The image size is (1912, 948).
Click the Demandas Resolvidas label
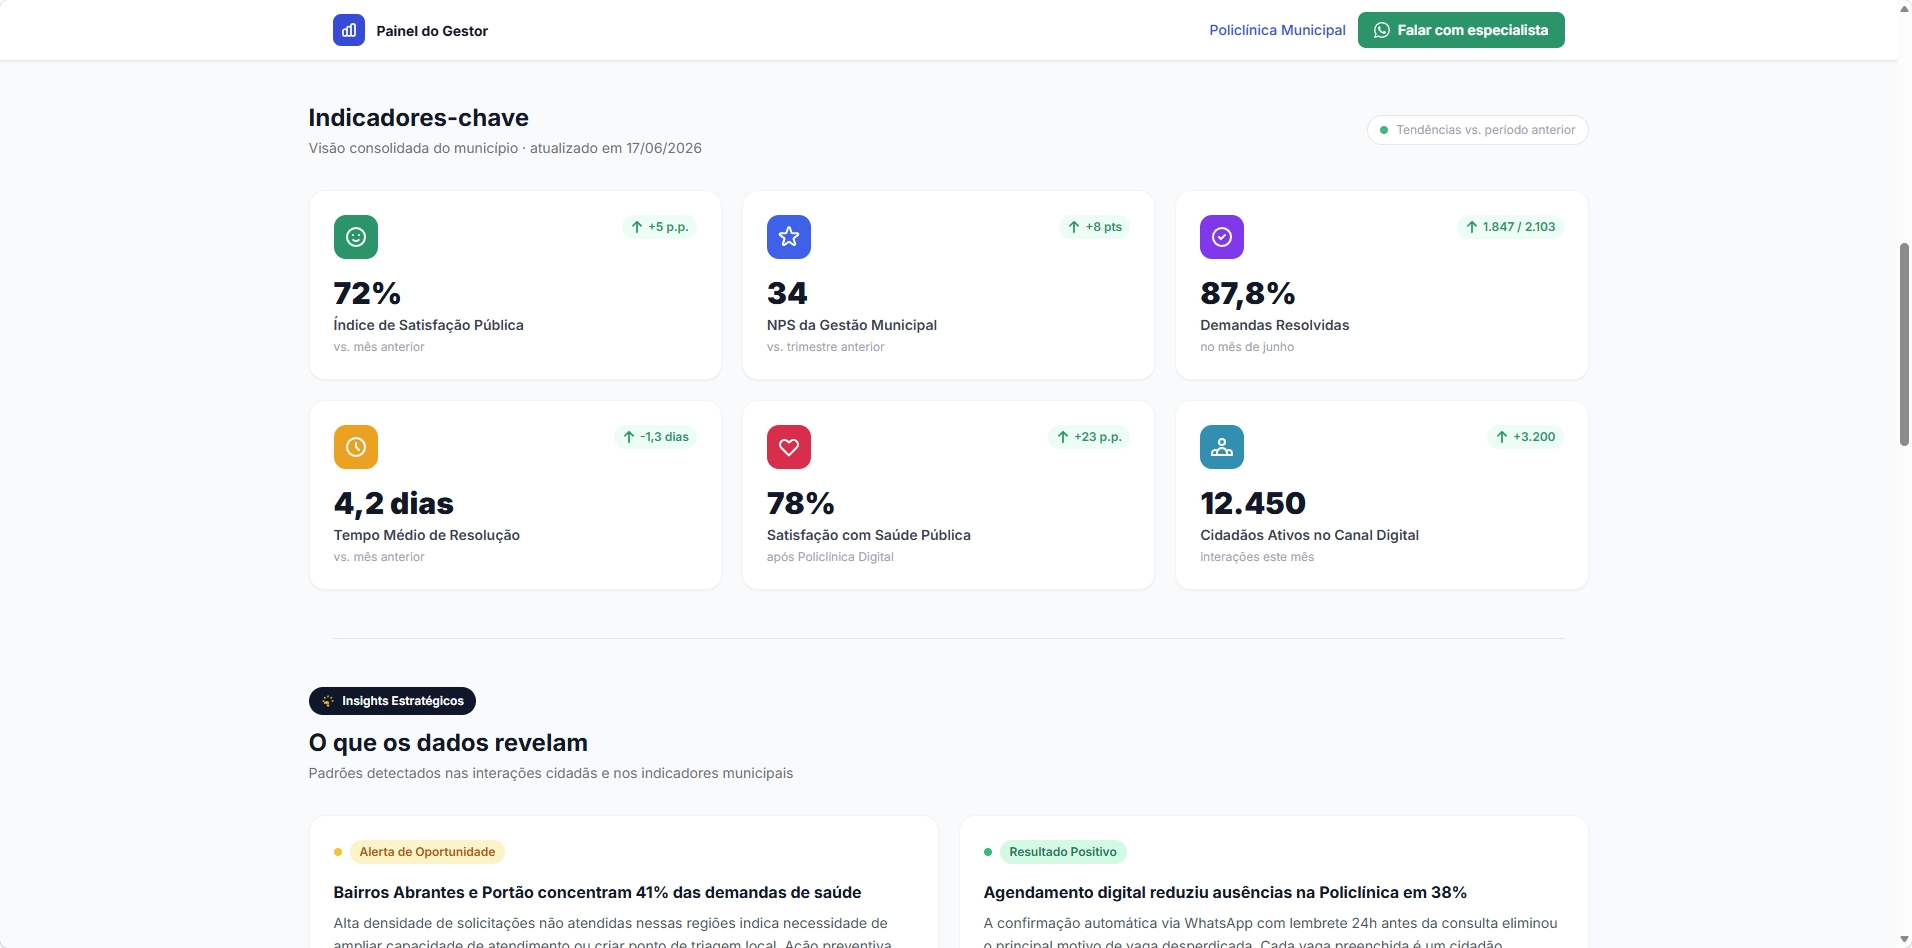click(1275, 325)
